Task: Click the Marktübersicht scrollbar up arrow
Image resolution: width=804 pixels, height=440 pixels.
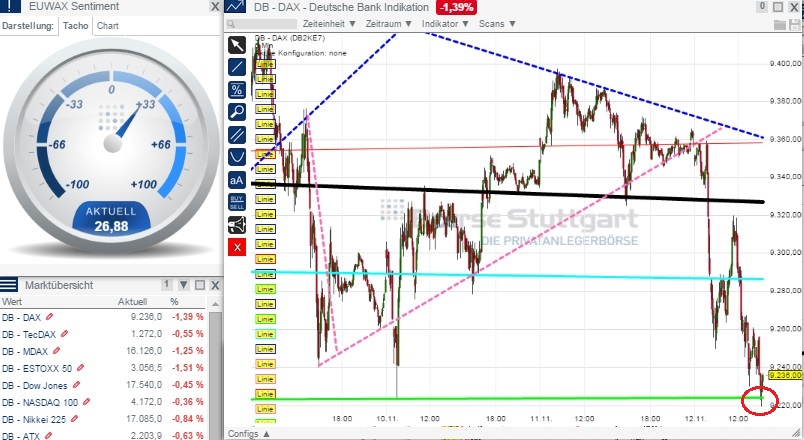Action: point(215,304)
